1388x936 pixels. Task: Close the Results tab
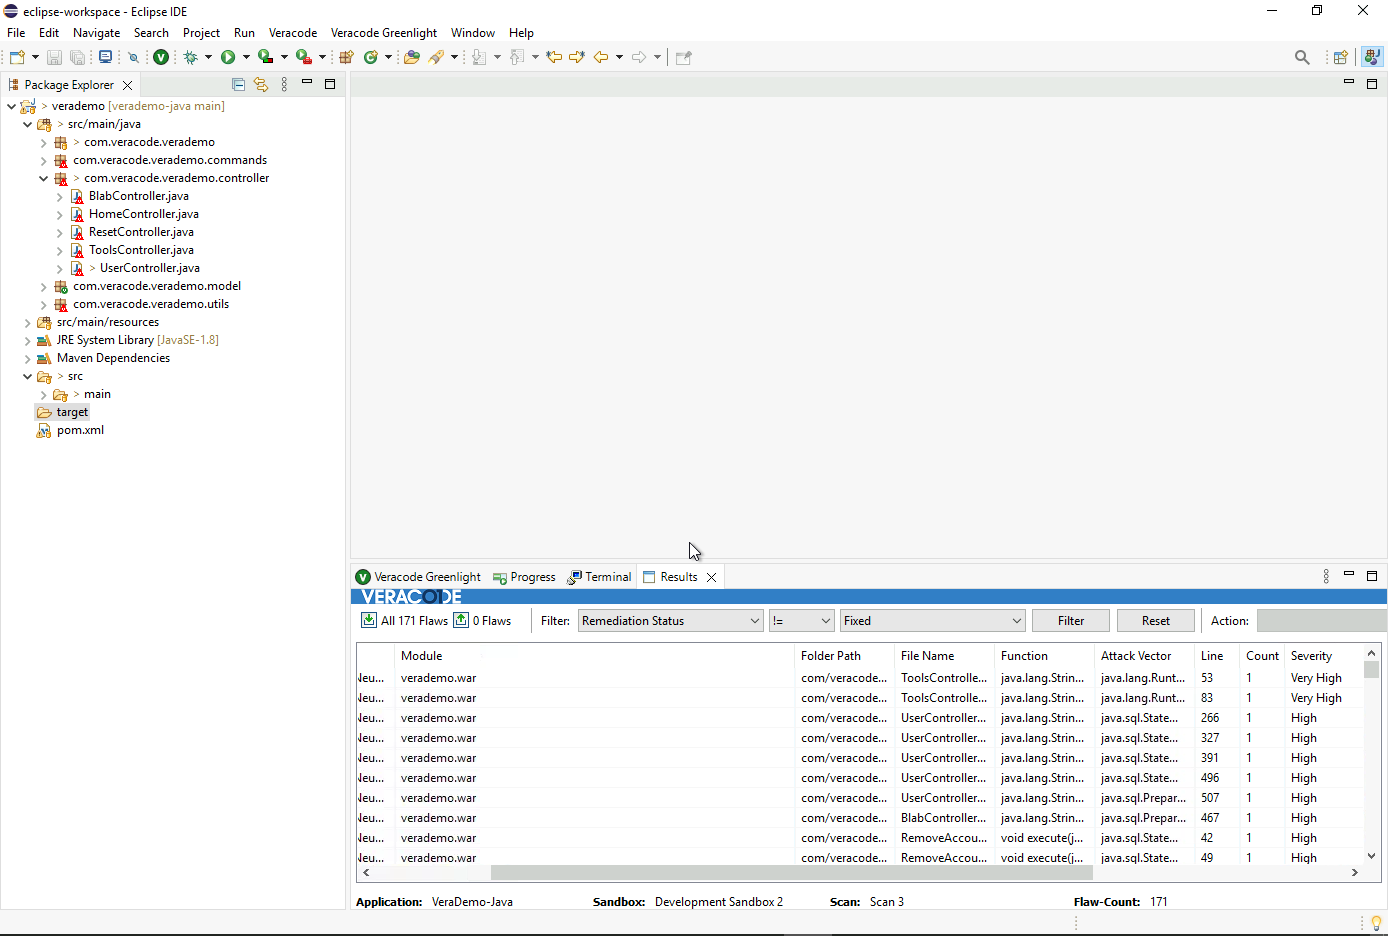point(711,577)
